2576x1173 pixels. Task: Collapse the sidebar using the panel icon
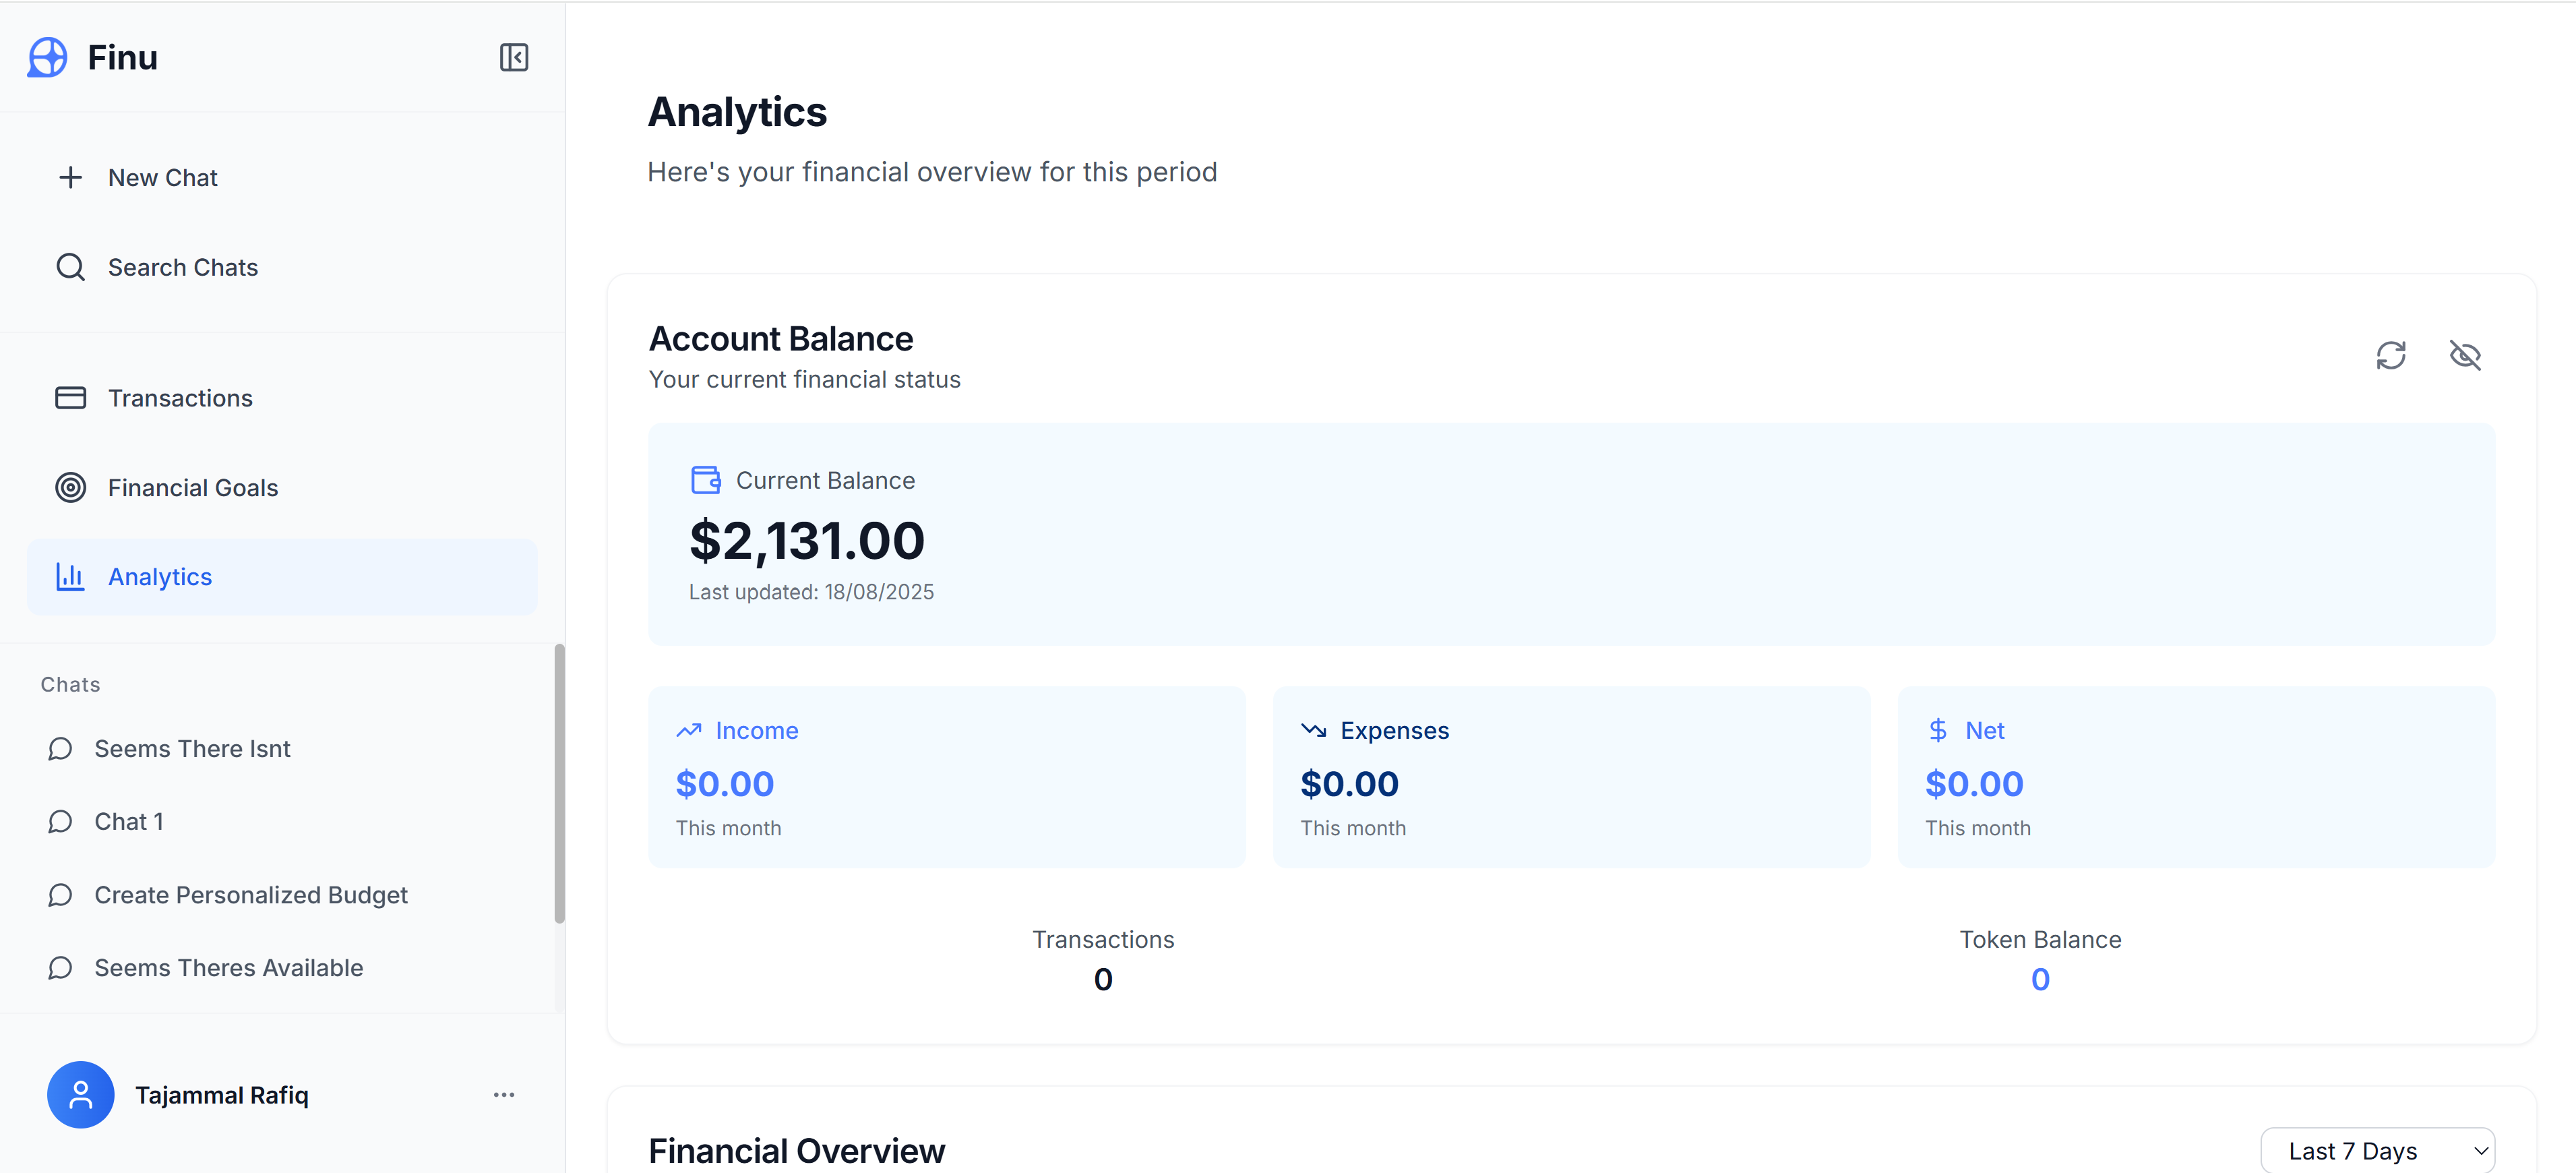(x=513, y=57)
